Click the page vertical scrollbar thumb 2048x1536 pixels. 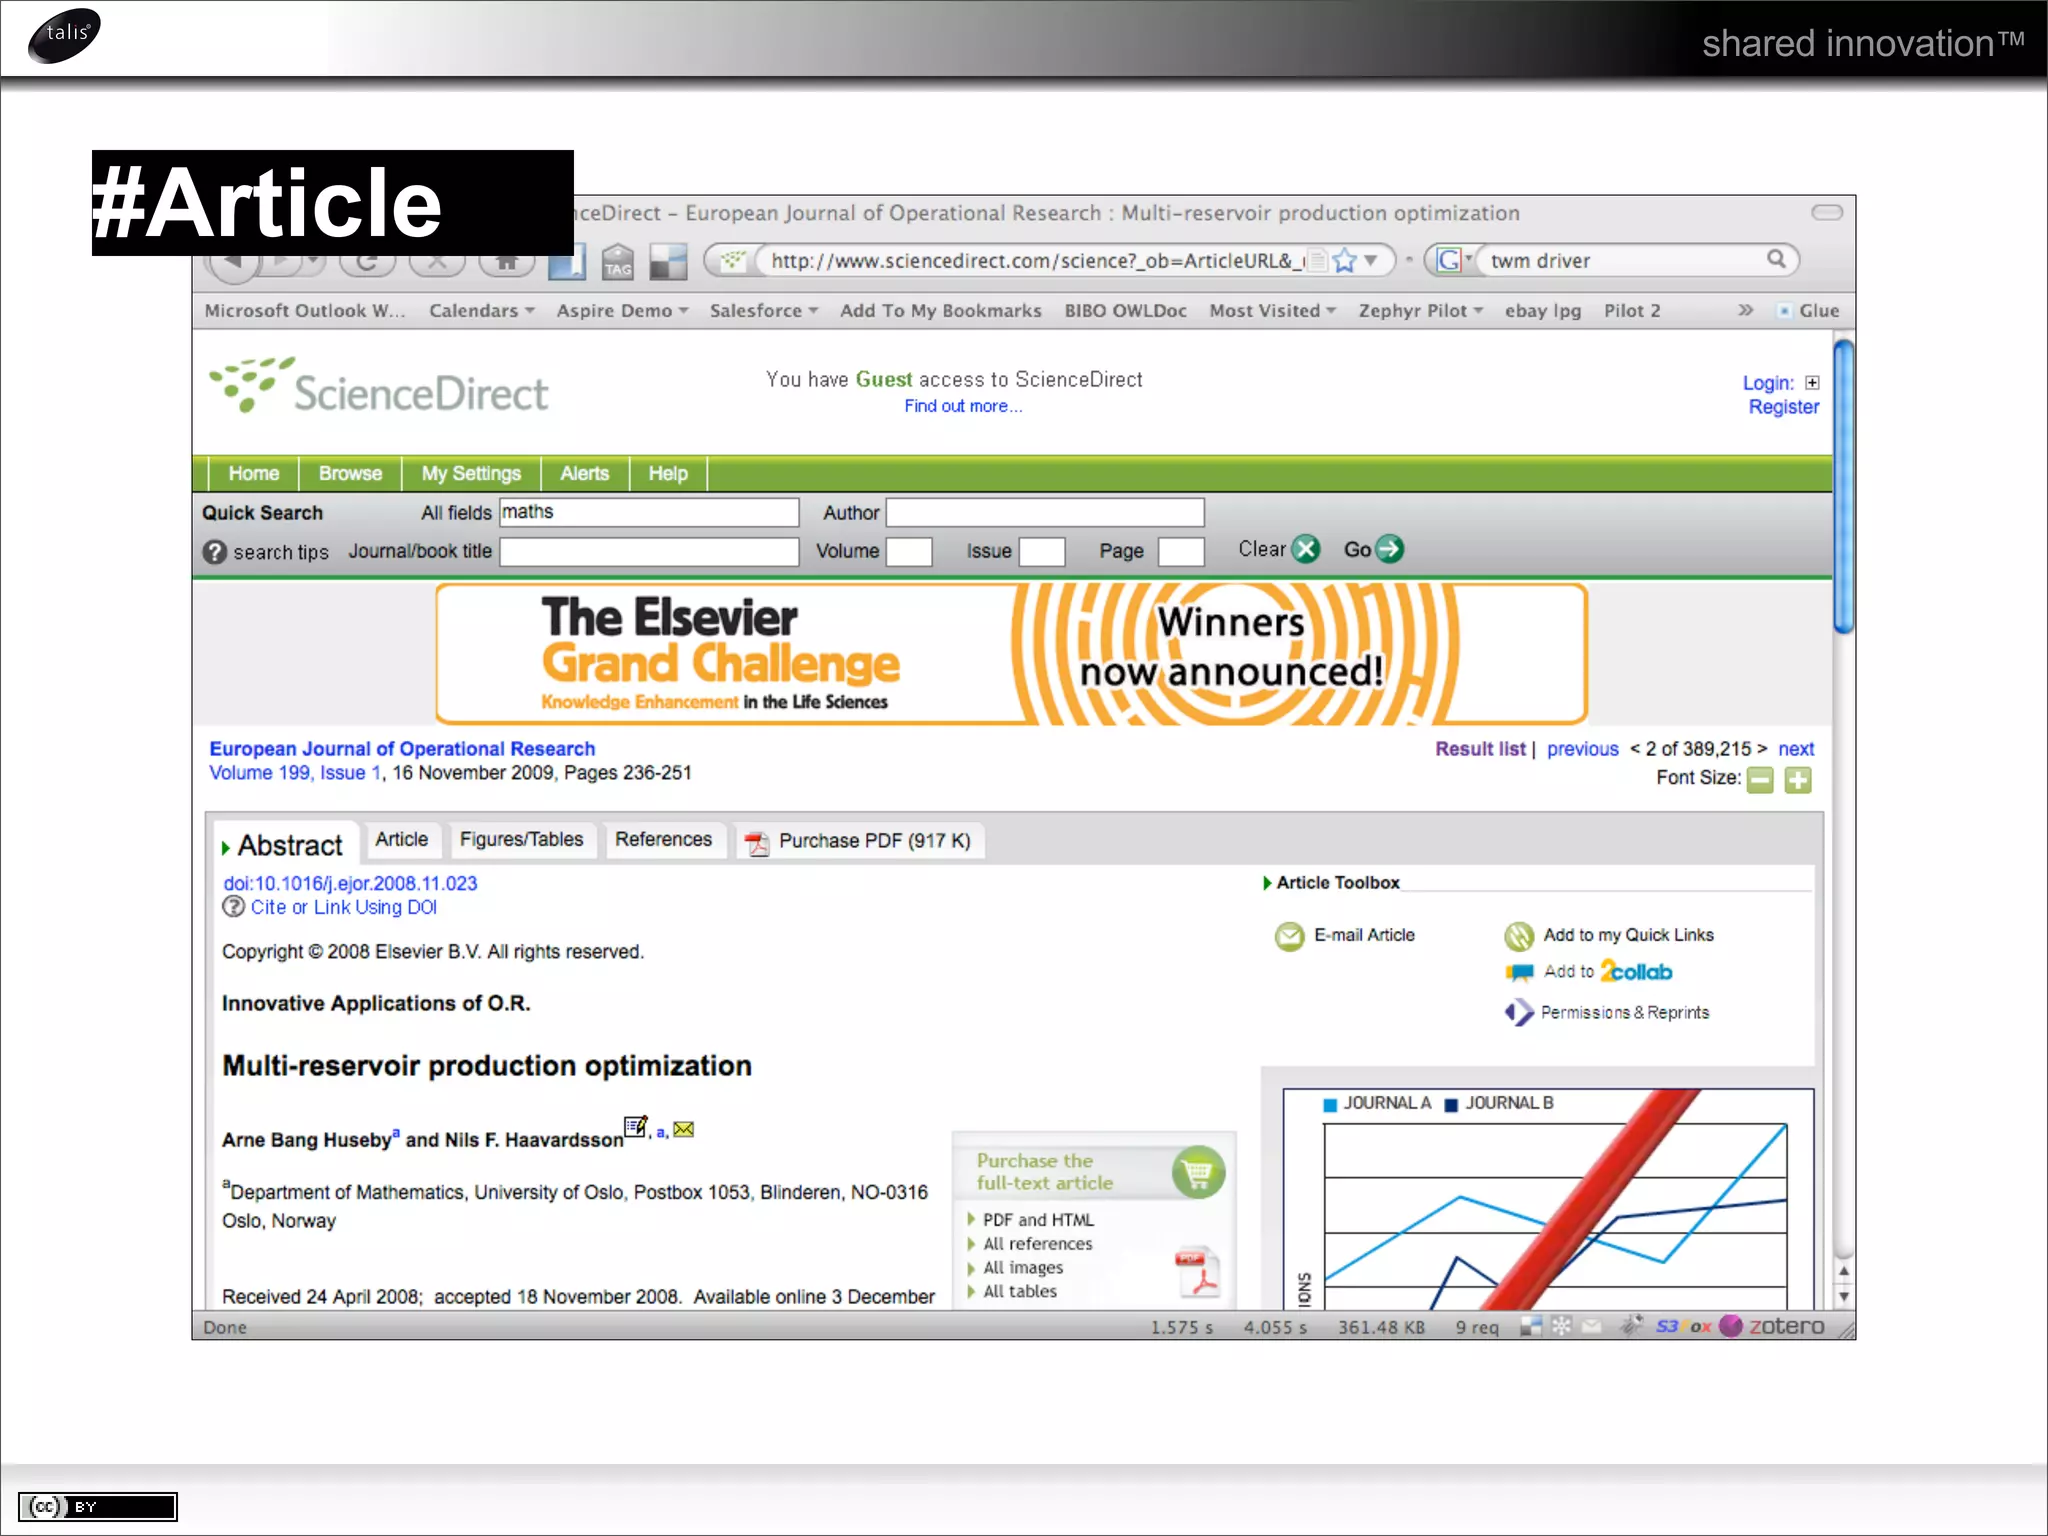point(1844,487)
